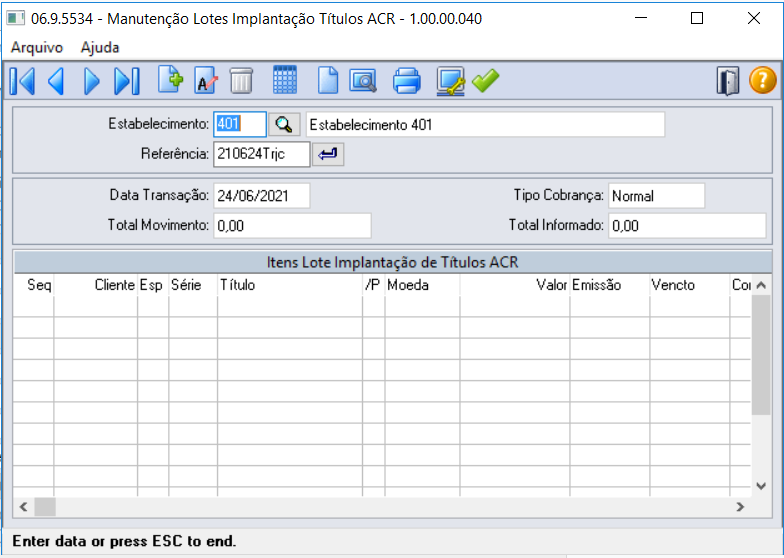This screenshot has width=784, height=558.
Task: Go to previous record arrow
Action: click(56, 81)
